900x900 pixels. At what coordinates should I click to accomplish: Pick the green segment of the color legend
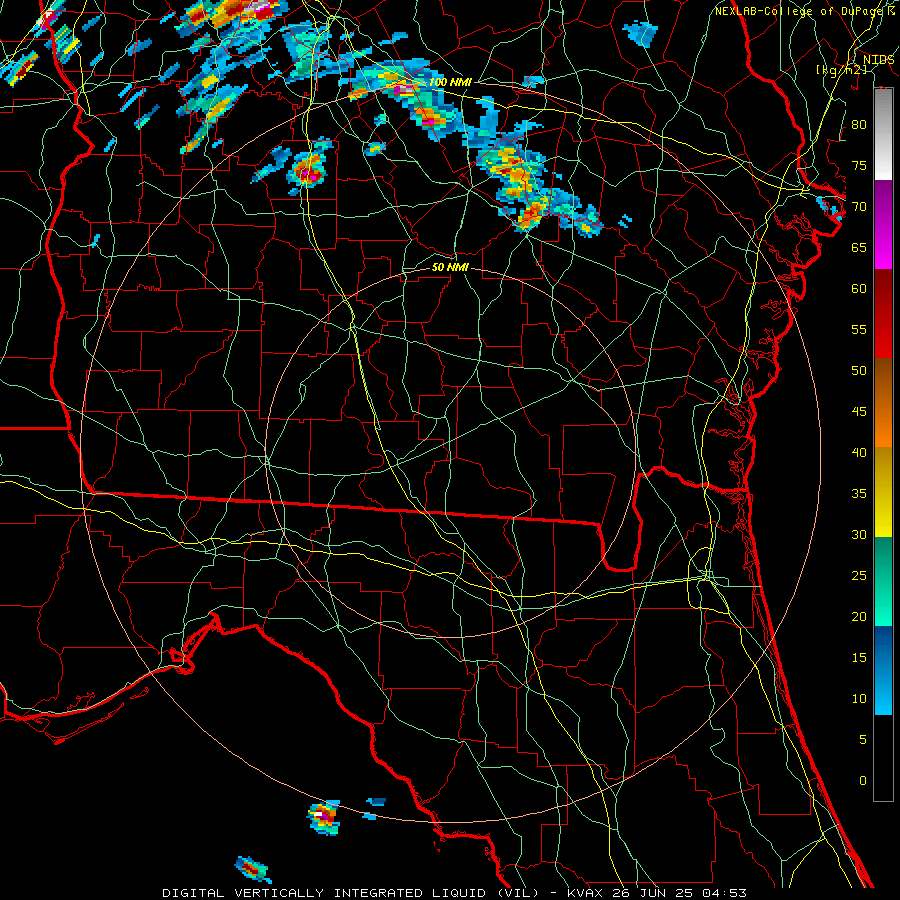tap(883, 581)
